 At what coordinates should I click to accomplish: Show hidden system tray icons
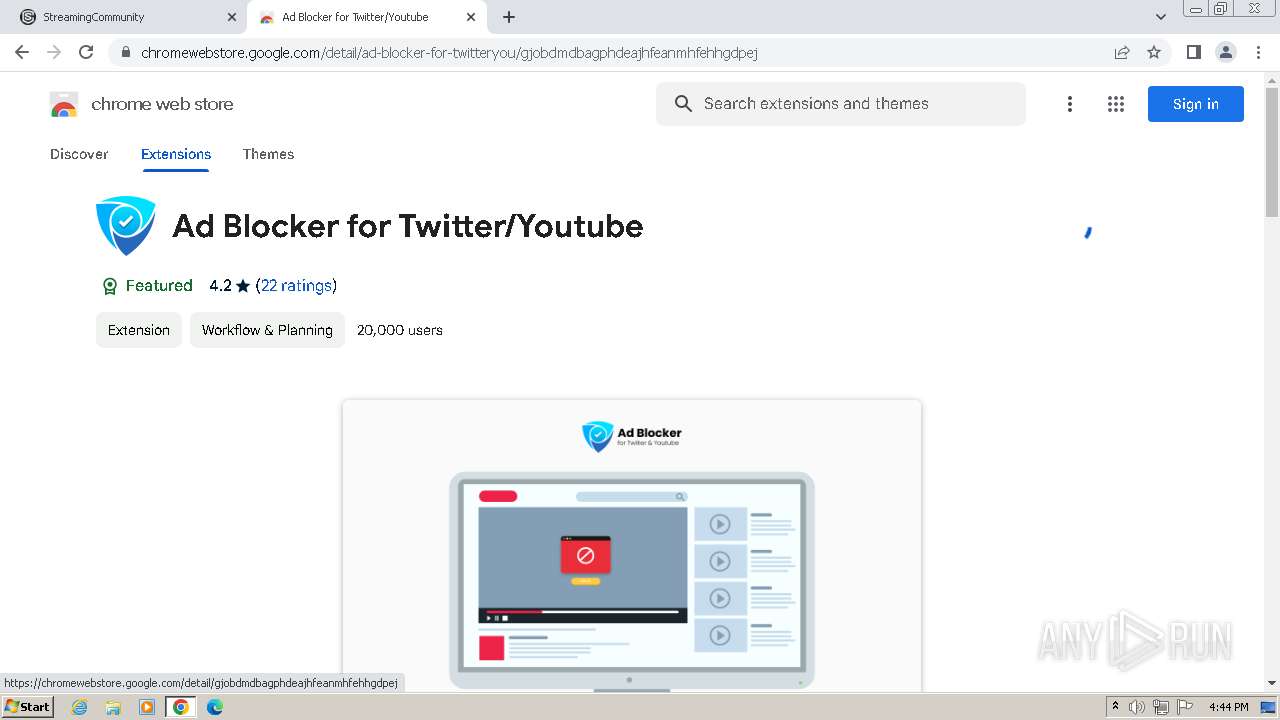coord(1115,707)
